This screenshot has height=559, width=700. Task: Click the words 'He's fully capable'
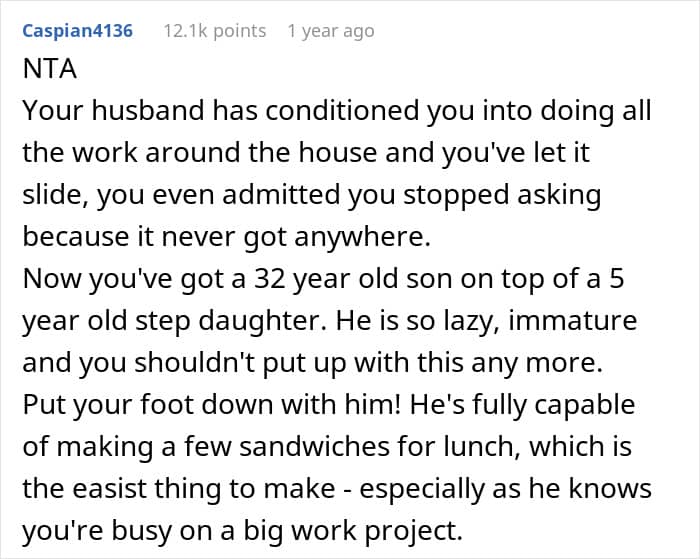click(522, 405)
